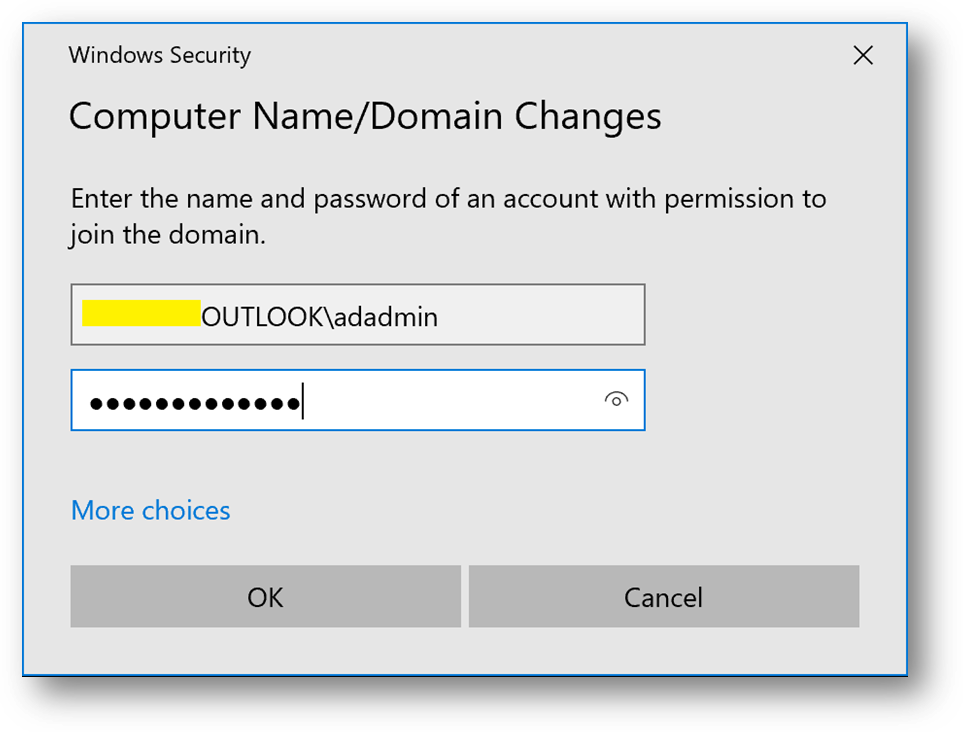Click the yellow highlighted username portion
Viewport: 963px width, 732px height.
[x=141, y=313]
